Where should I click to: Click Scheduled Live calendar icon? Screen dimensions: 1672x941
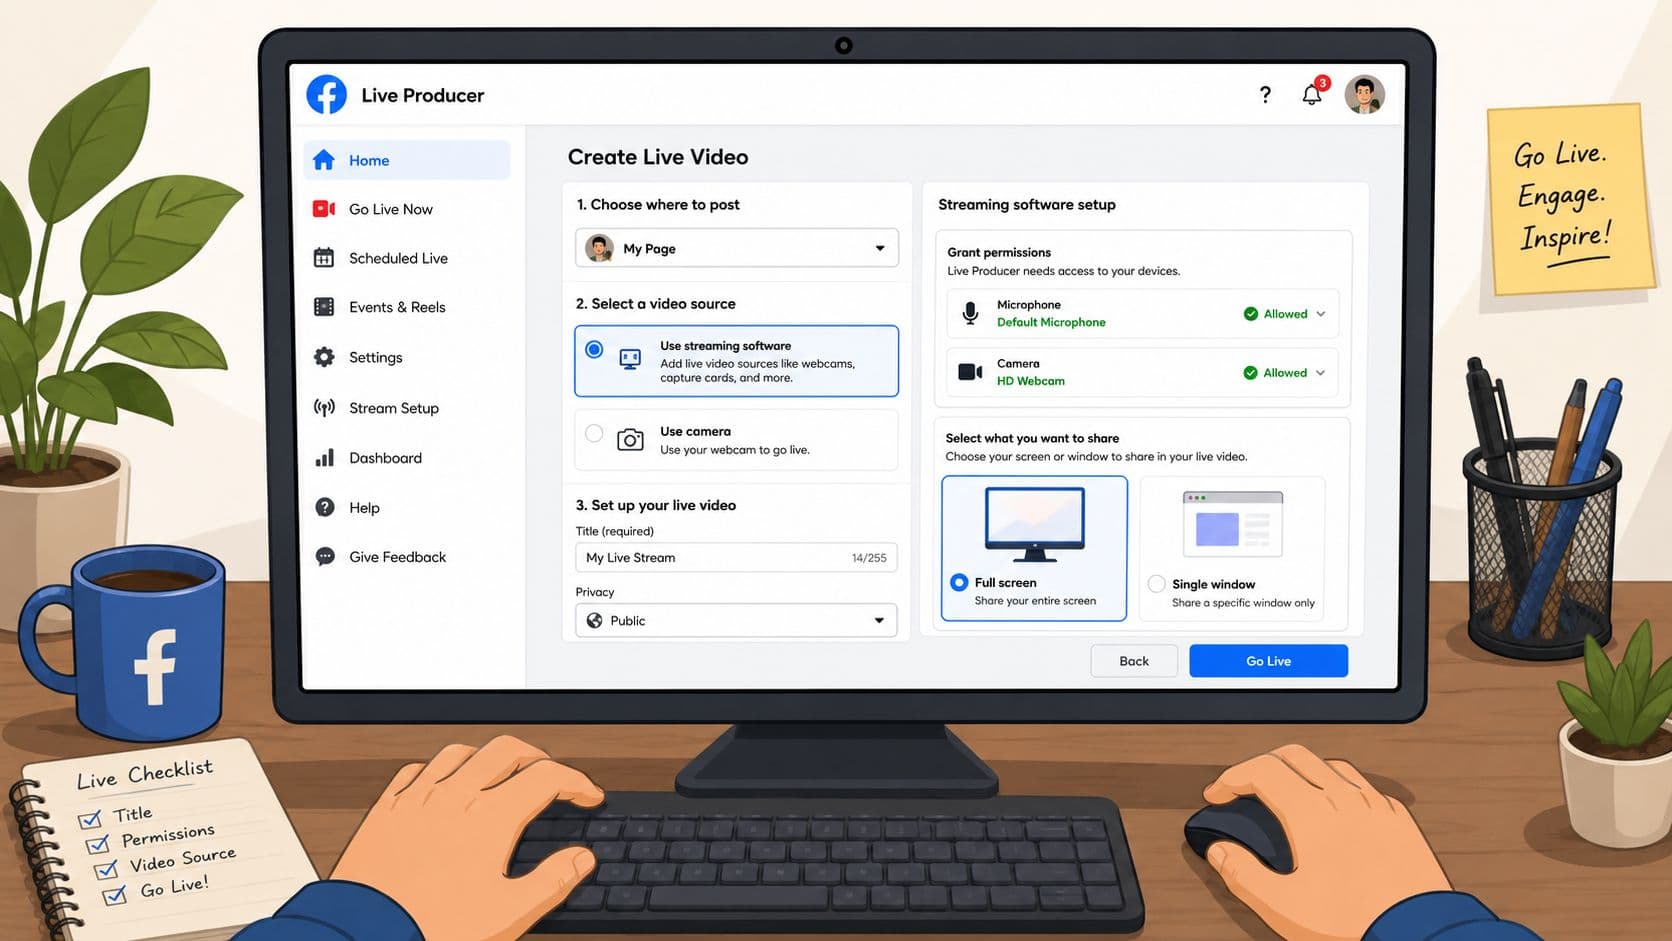[x=324, y=258]
